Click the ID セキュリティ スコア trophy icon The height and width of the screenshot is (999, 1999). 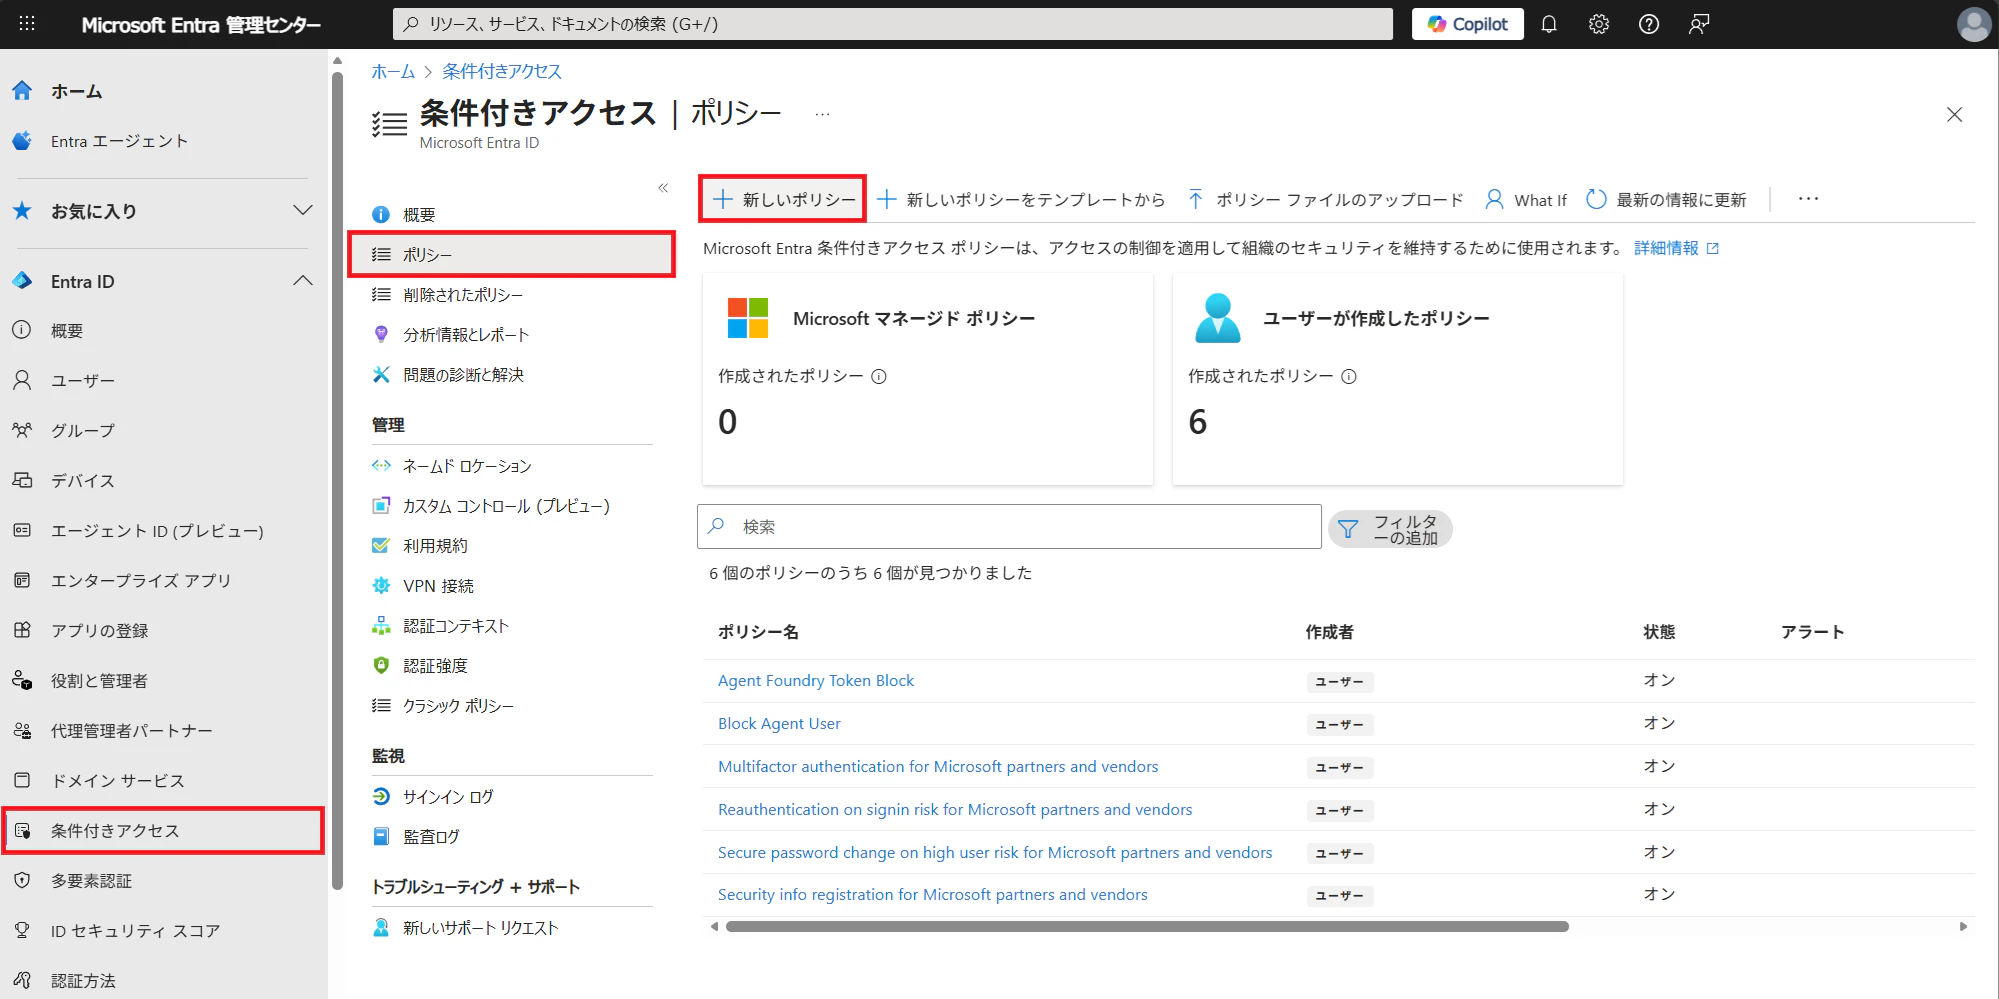[22, 930]
